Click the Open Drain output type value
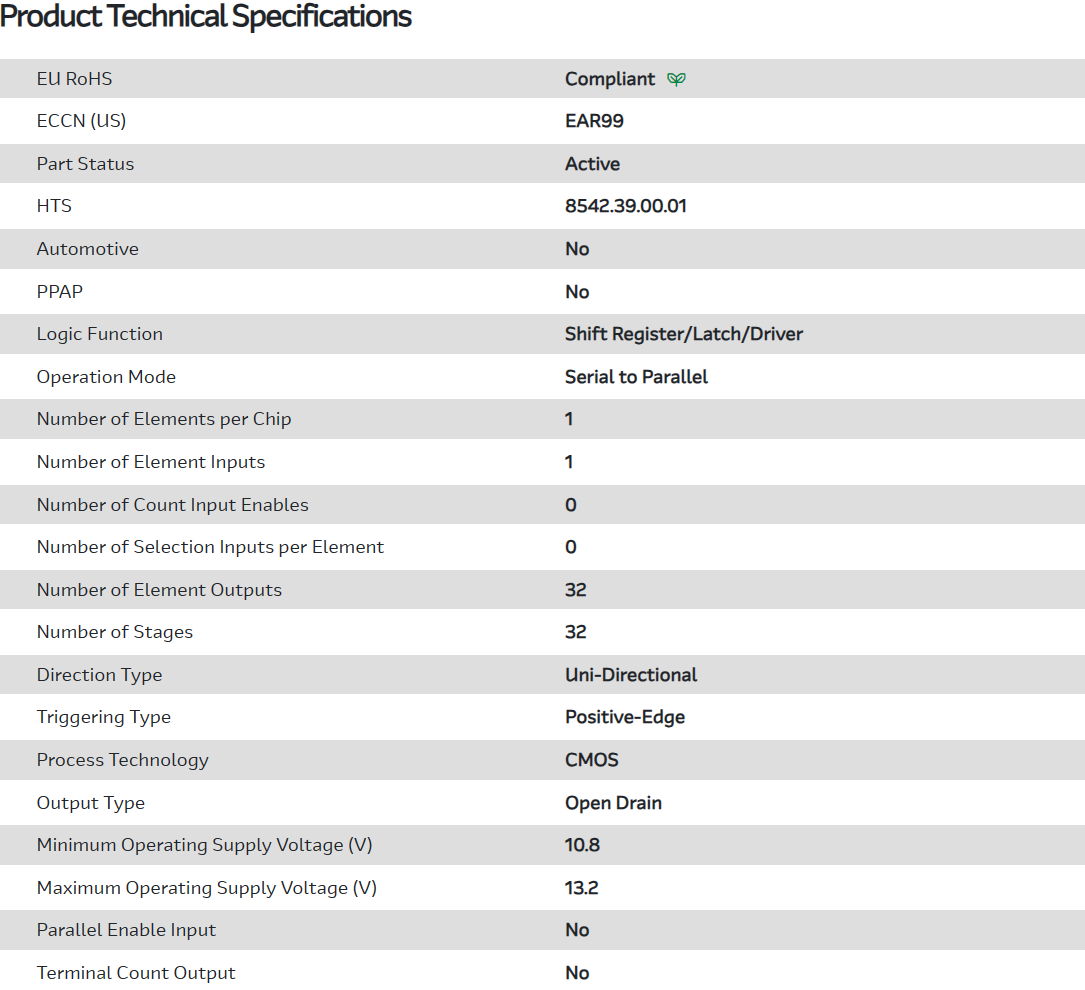Image resolution: width=1085 pixels, height=990 pixels. coord(613,803)
